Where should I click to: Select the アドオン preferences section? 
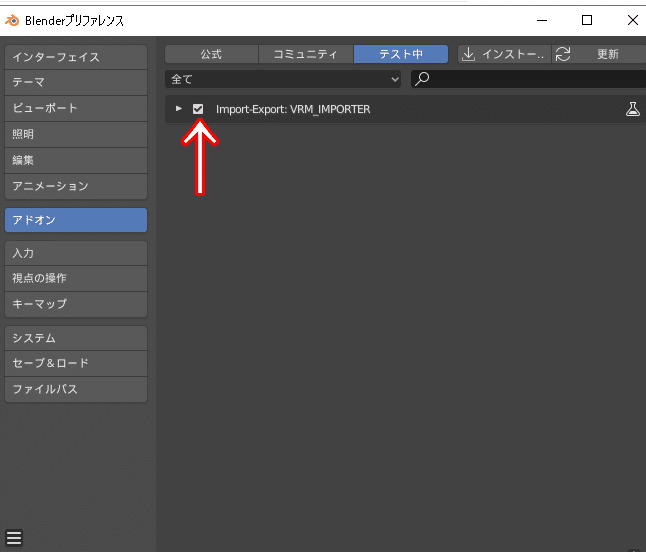pyautogui.click(x=76, y=220)
